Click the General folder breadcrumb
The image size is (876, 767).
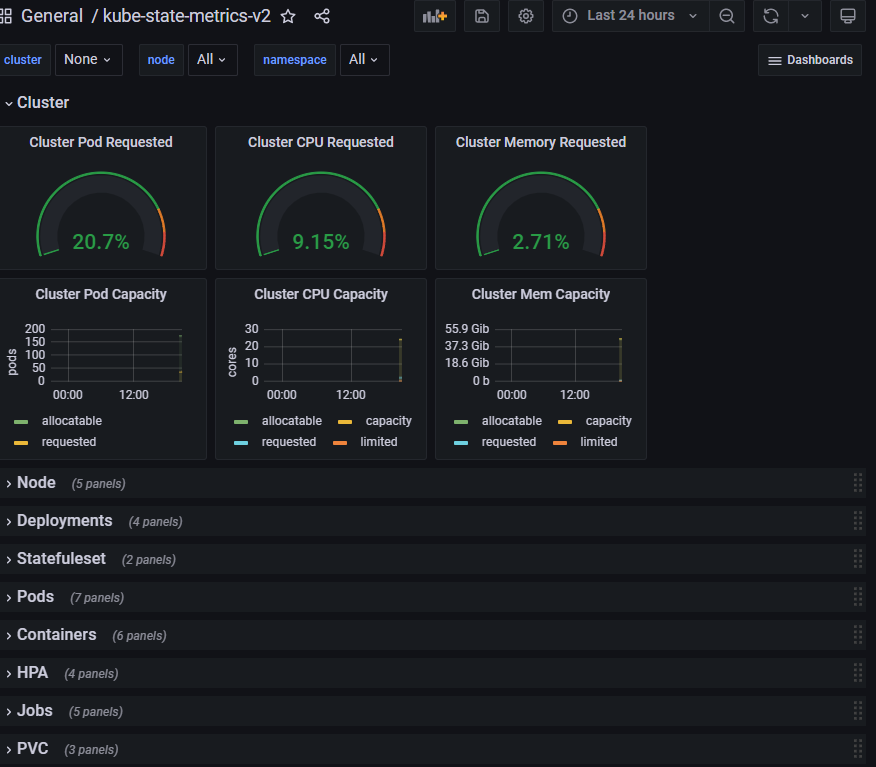[x=52, y=16]
